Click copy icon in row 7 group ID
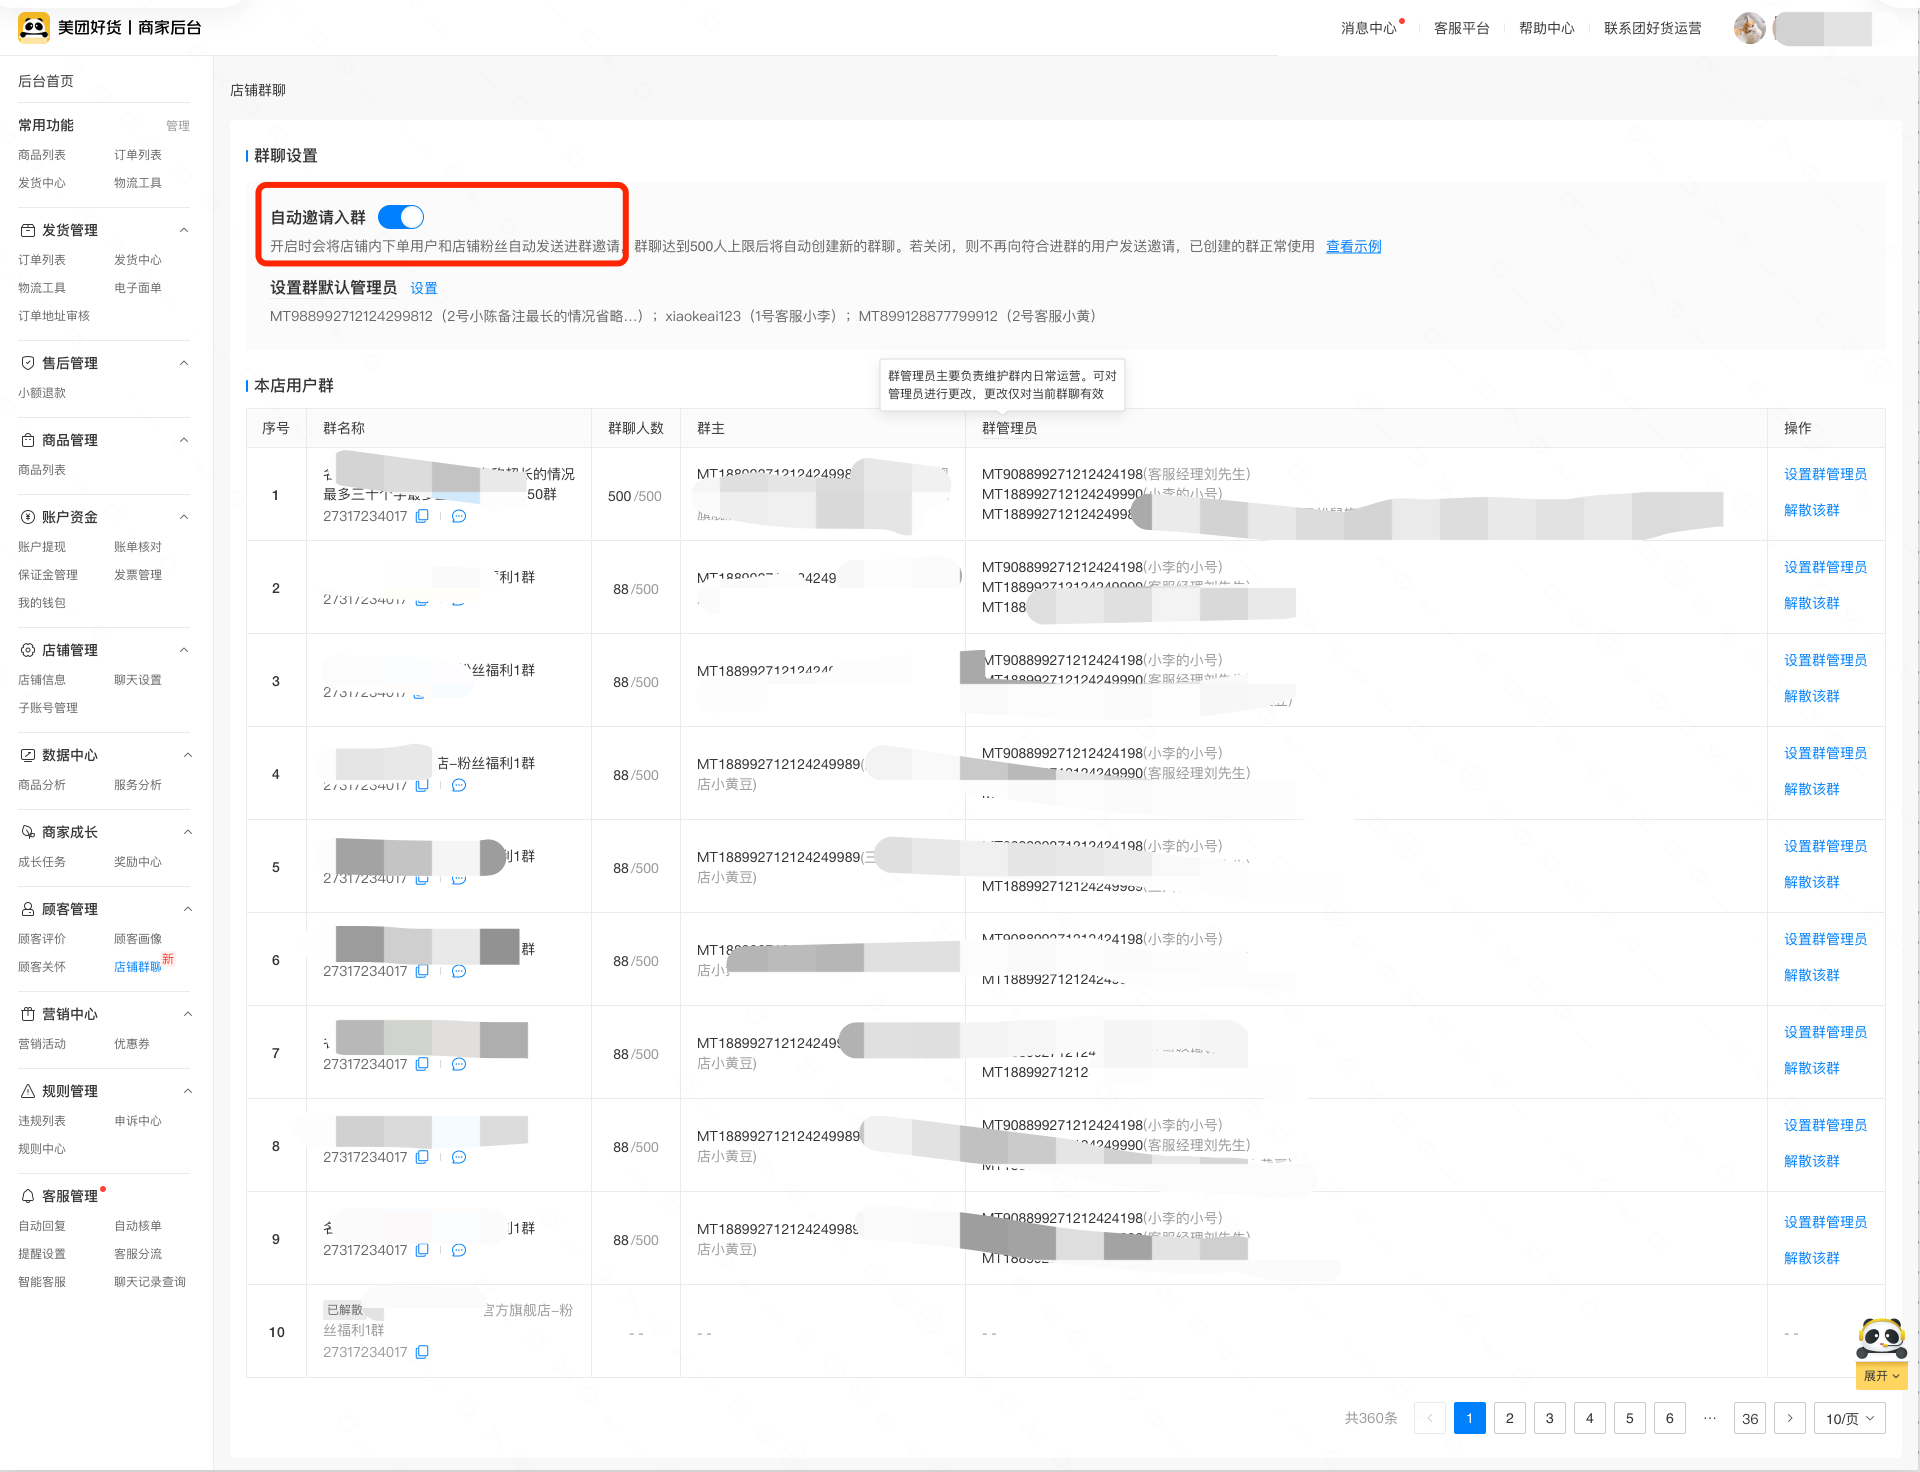 tap(422, 1064)
